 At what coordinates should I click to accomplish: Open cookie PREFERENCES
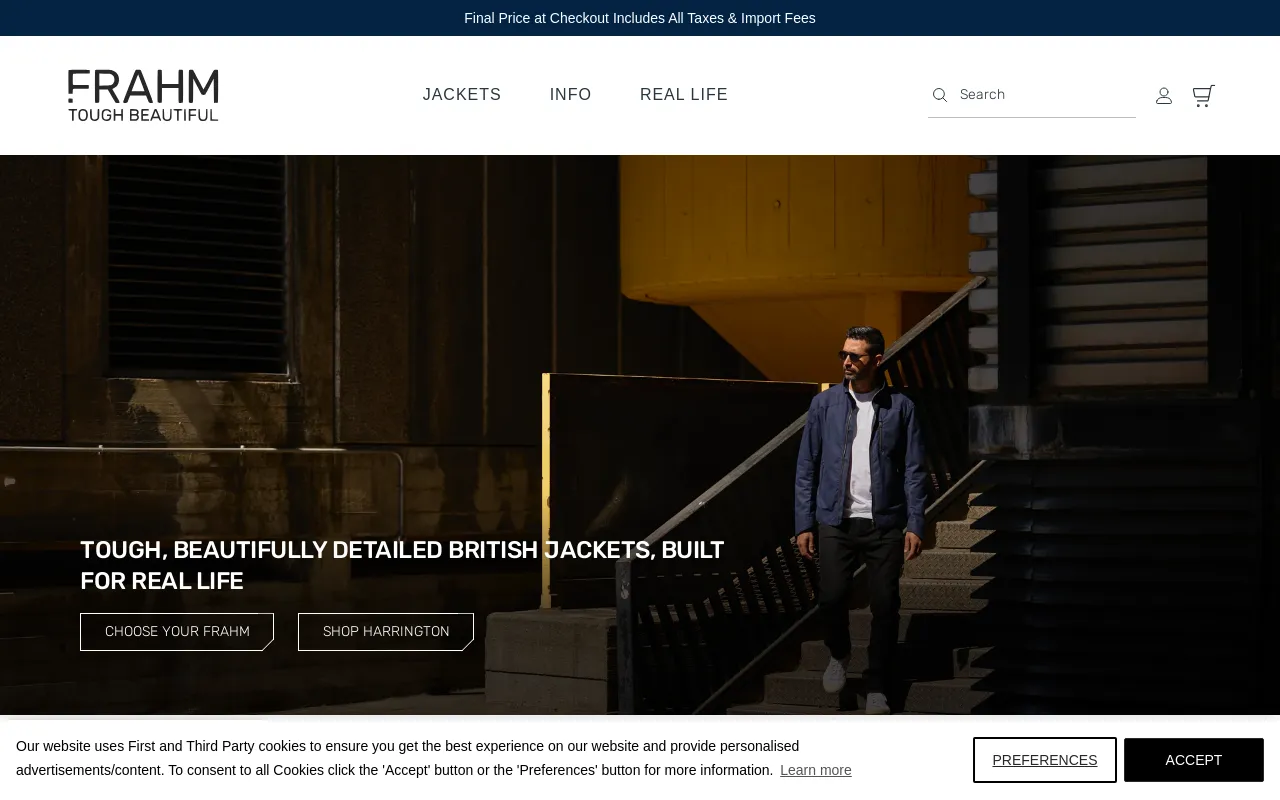[x=1045, y=760]
